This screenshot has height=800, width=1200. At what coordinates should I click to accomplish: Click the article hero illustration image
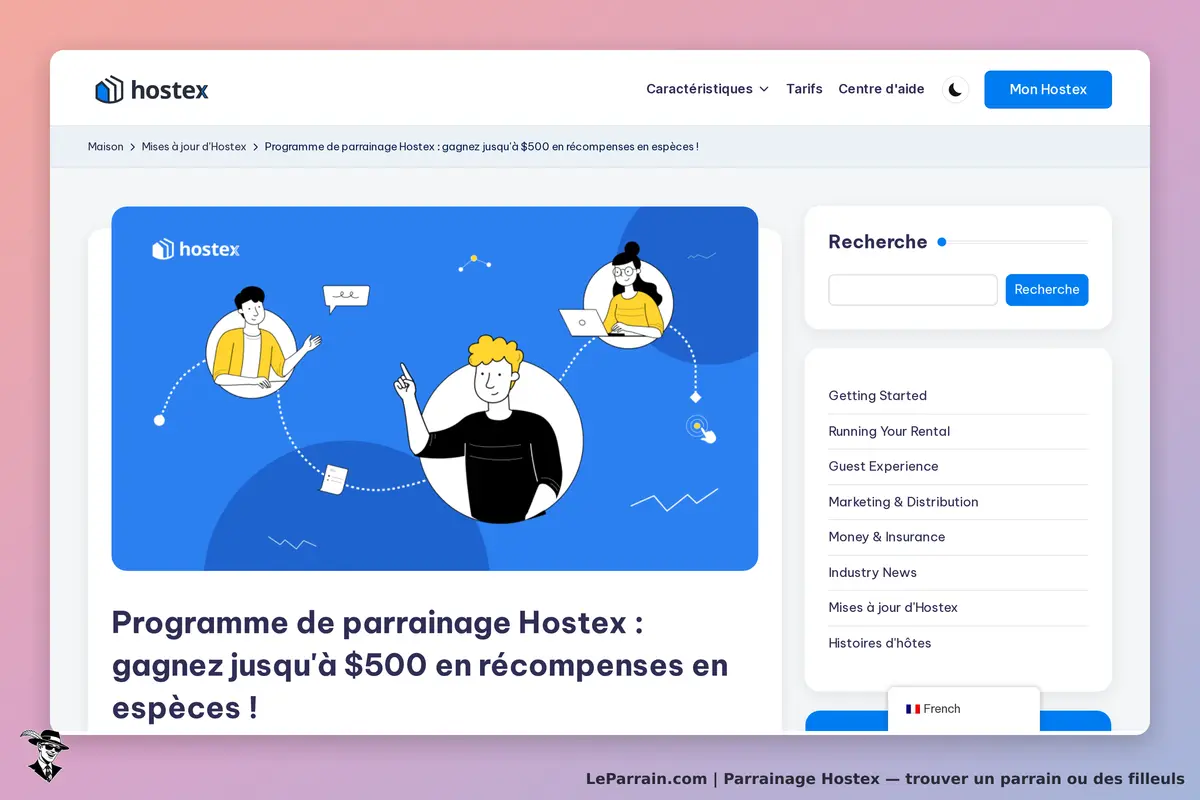(434, 389)
